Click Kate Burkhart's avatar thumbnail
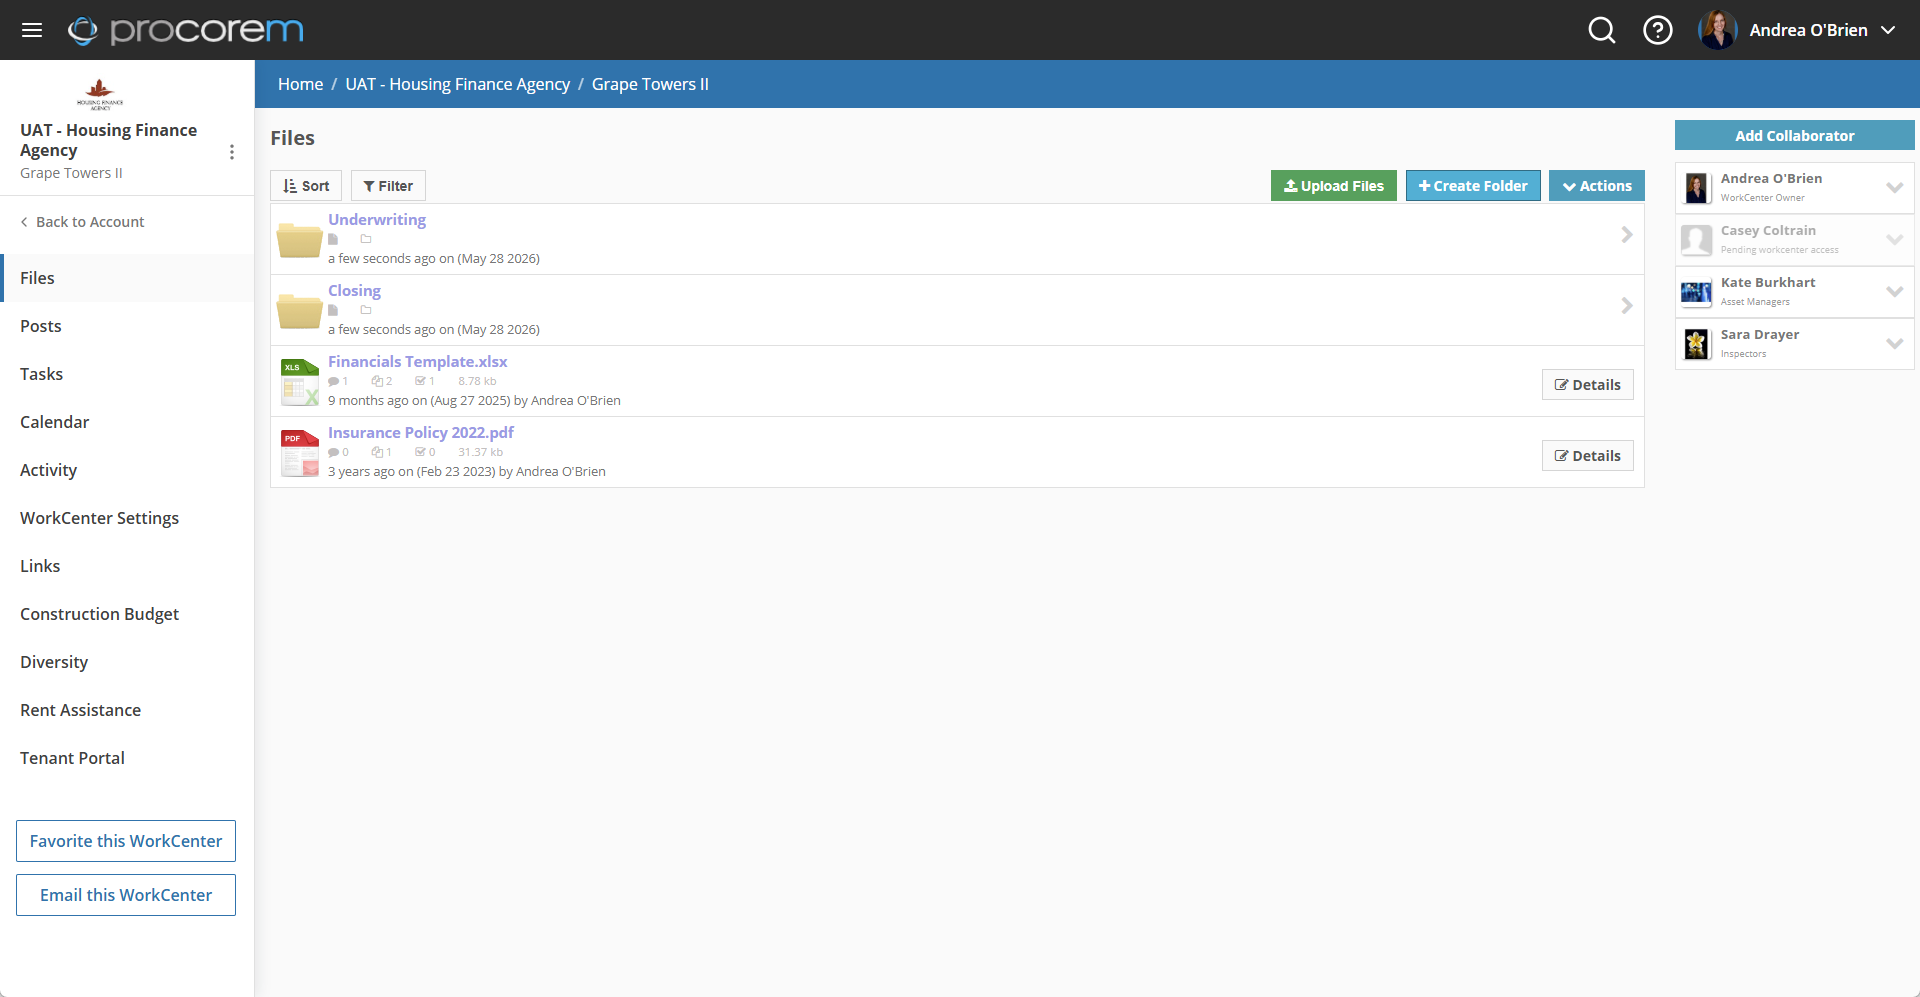 pyautogui.click(x=1697, y=292)
